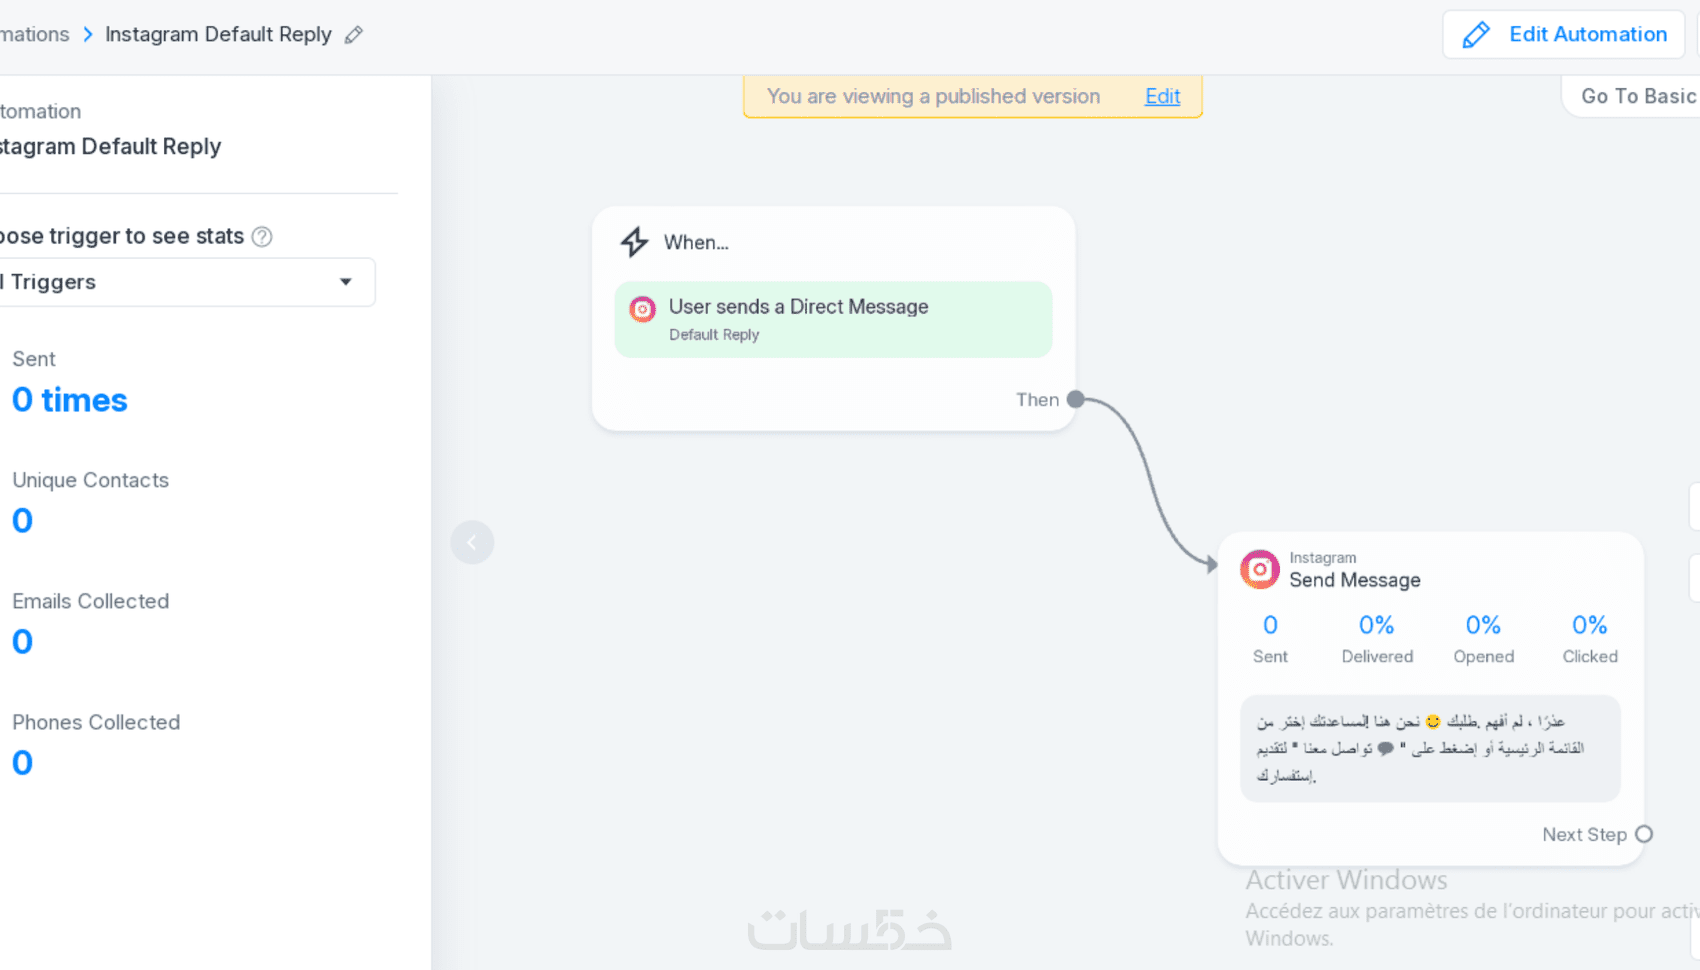Click the breadcrumb chevron arrow
Image resolution: width=1700 pixels, height=970 pixels.
88,35
